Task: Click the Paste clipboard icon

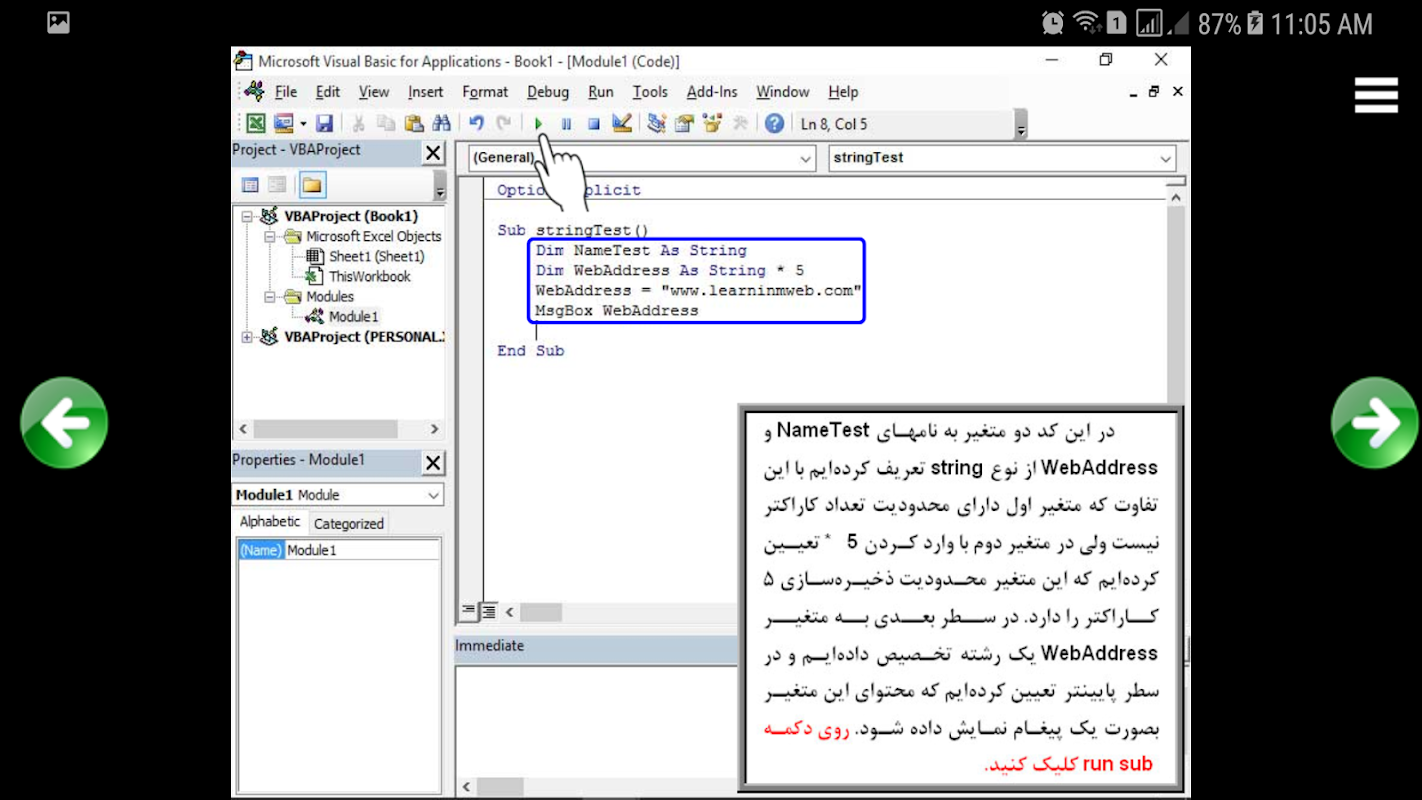Action: pos(414,124)
